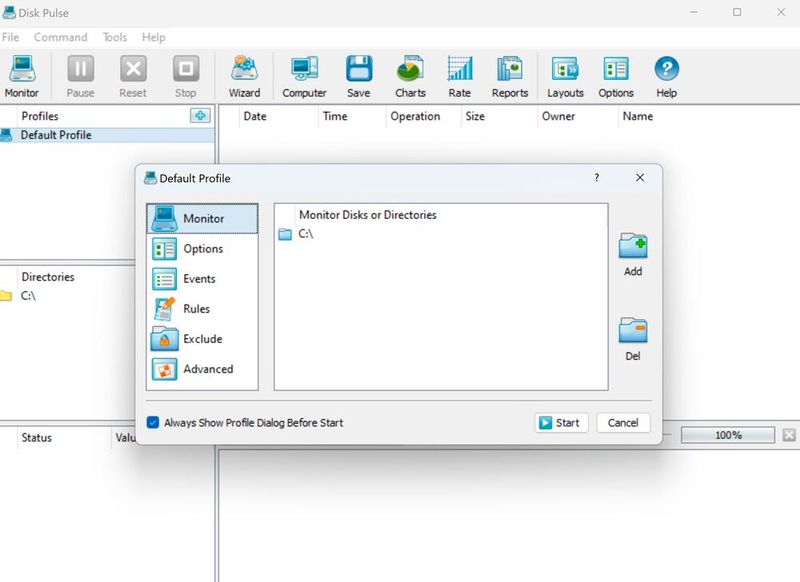Open the Tools menu

(115, 37)
